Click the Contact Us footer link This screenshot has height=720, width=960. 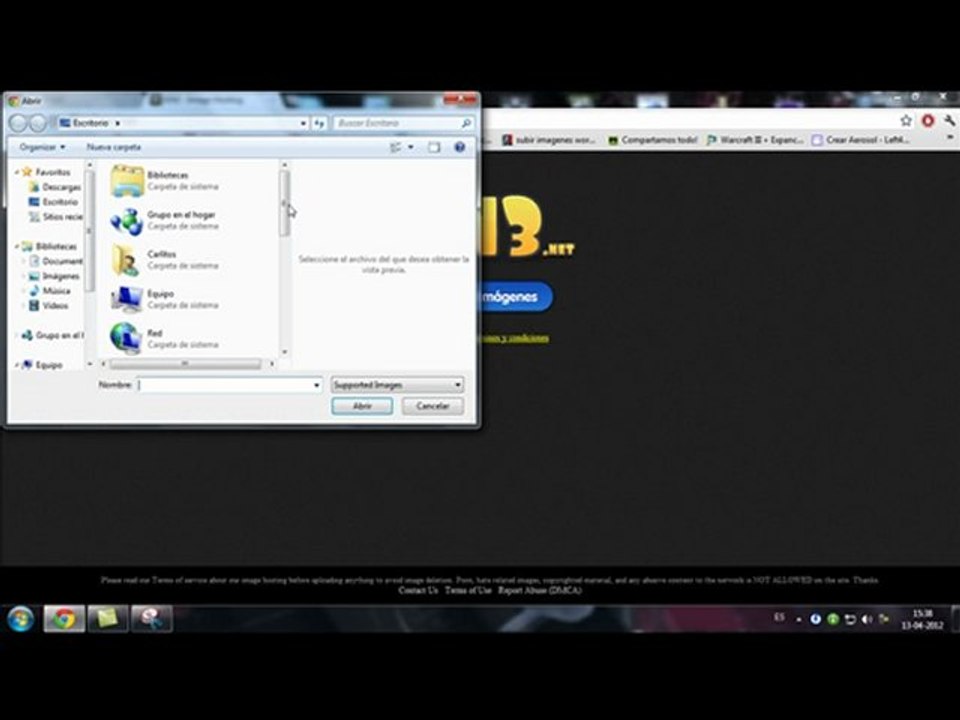(418, 590)
